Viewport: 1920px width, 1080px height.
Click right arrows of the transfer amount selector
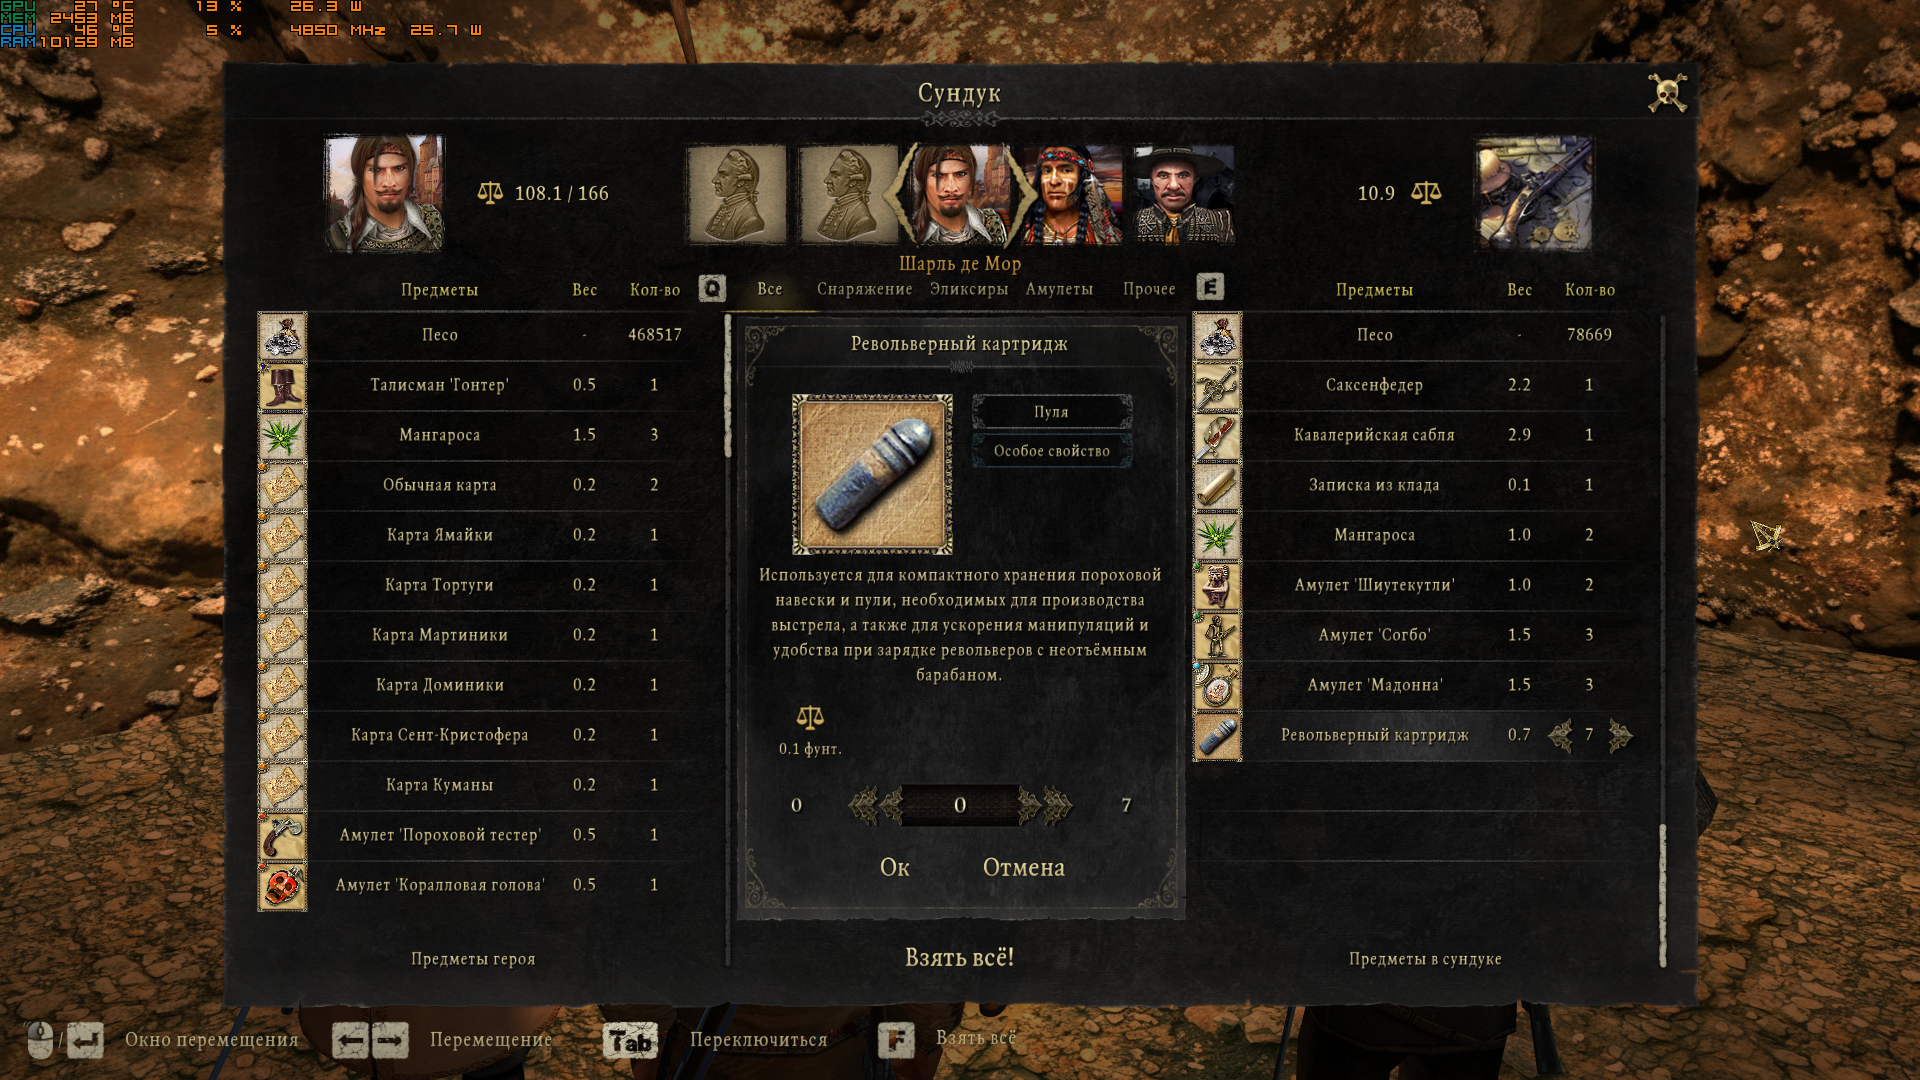click(1046, 805)
